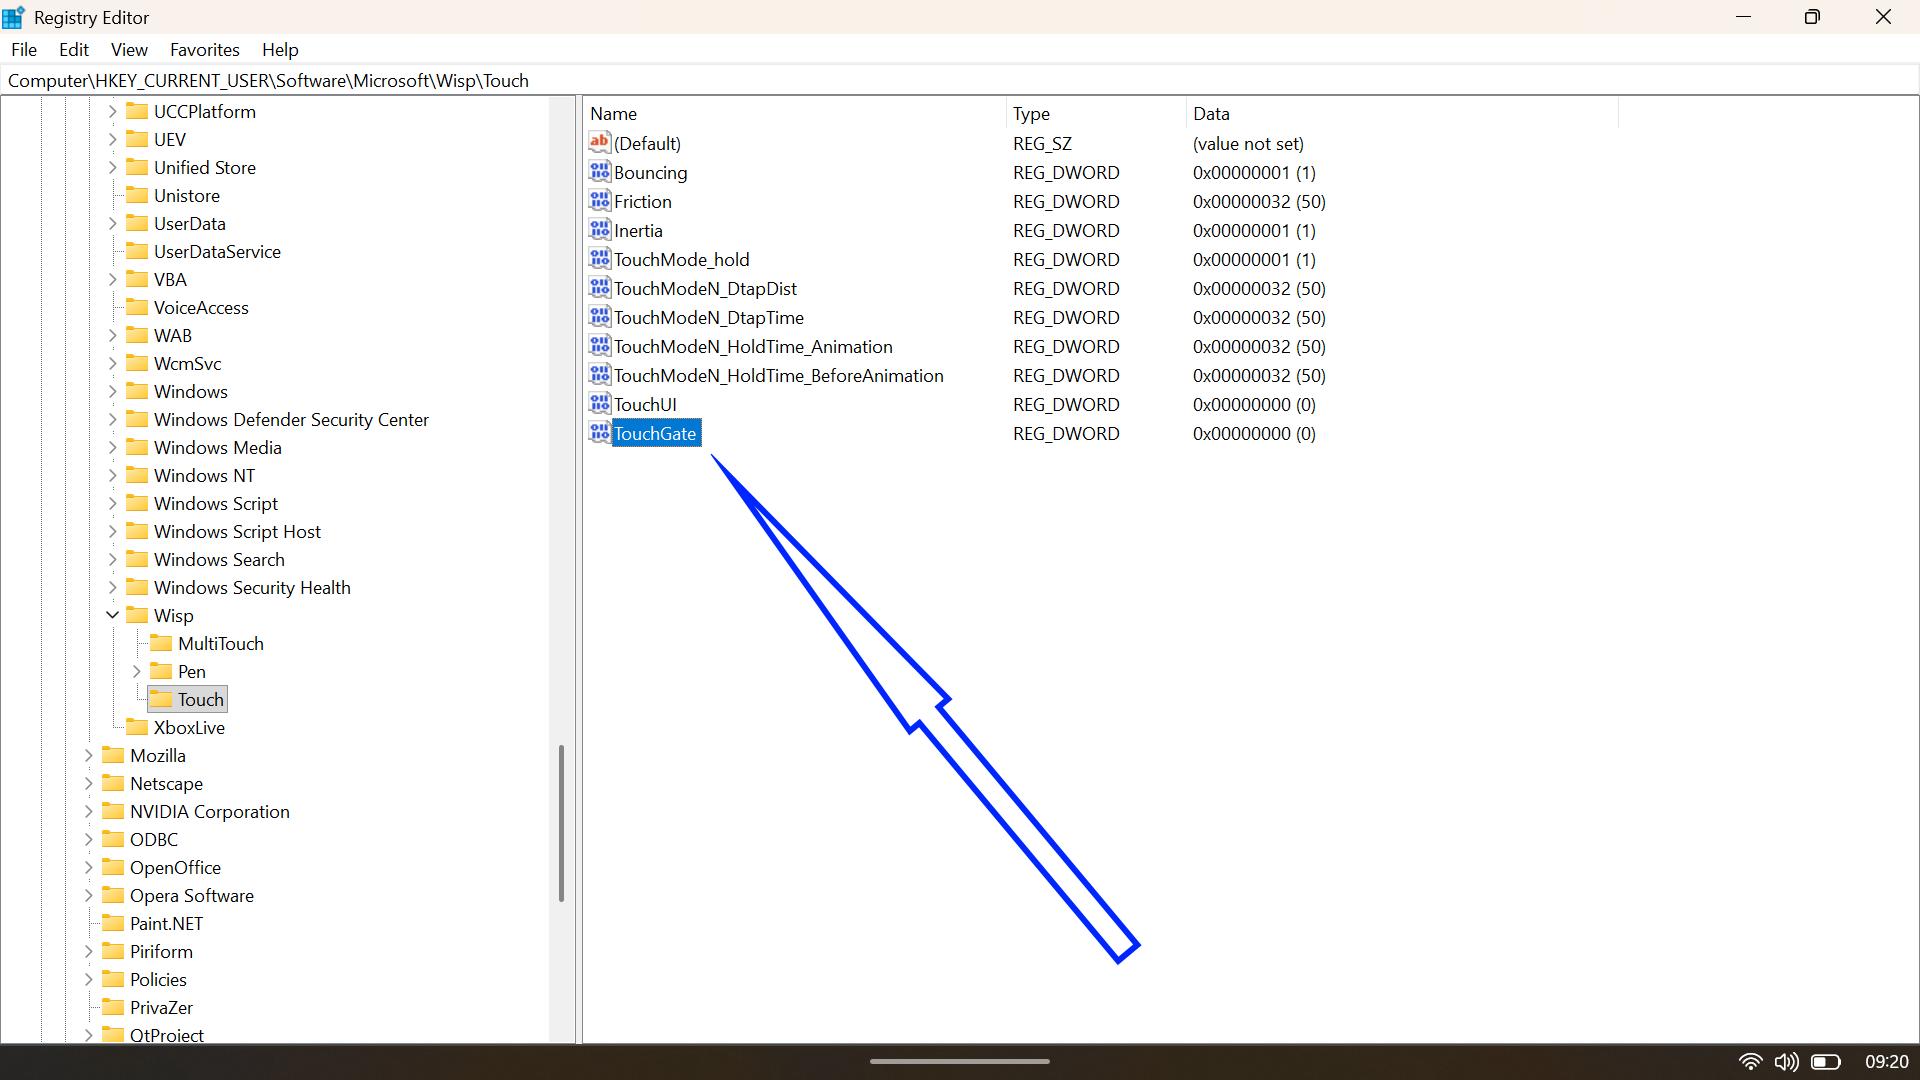The width and height of the screenshot is (1920, 1080).
Task: Click the Inertia value icon
Action: 599,230
